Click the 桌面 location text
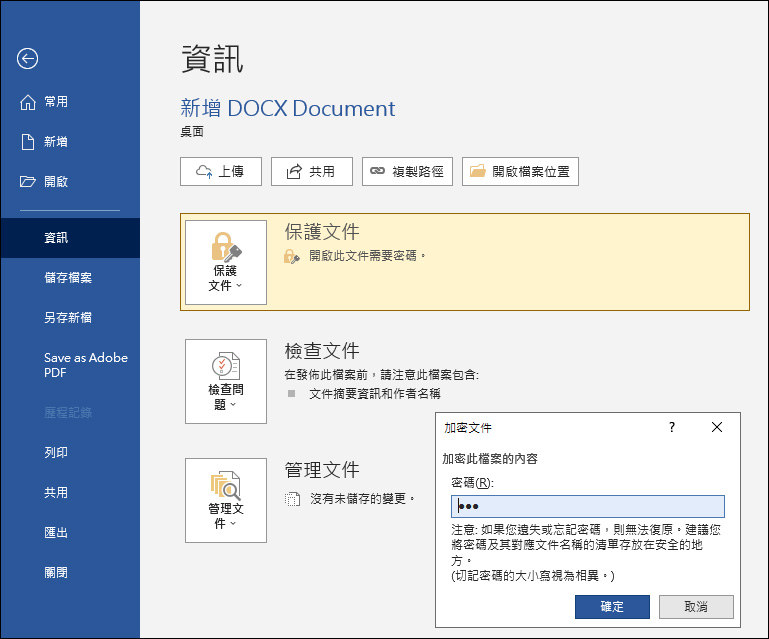Screen dimensions: 769x639 tap(192, 131)
